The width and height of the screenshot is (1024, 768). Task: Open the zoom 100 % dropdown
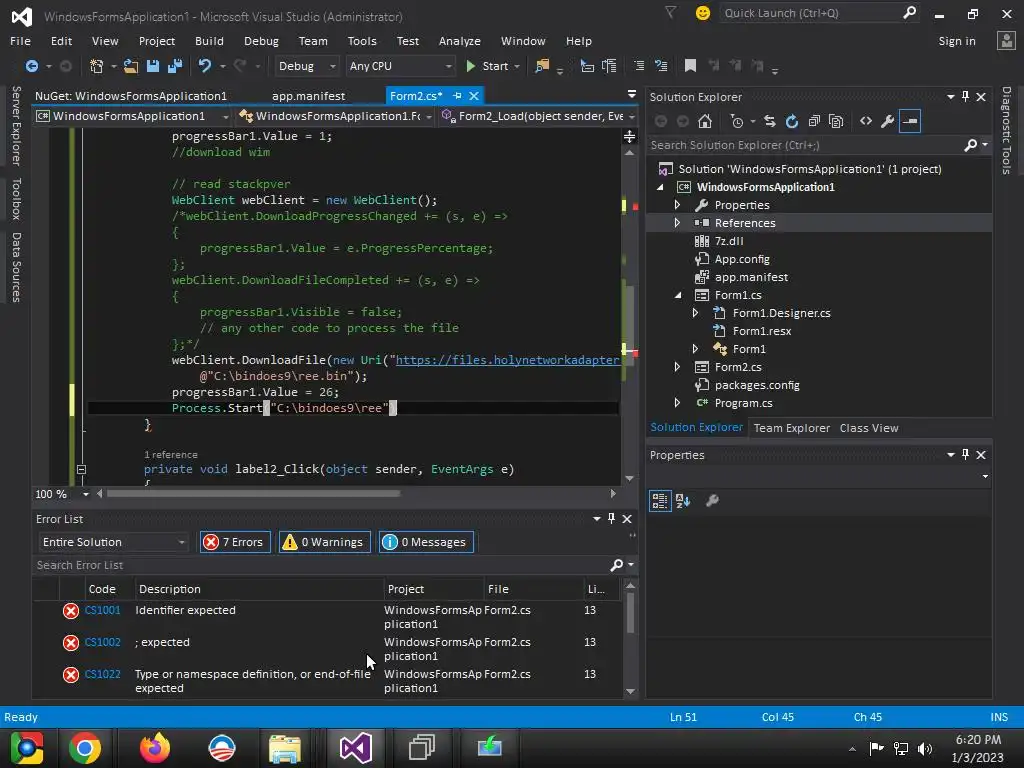(86, 494)
